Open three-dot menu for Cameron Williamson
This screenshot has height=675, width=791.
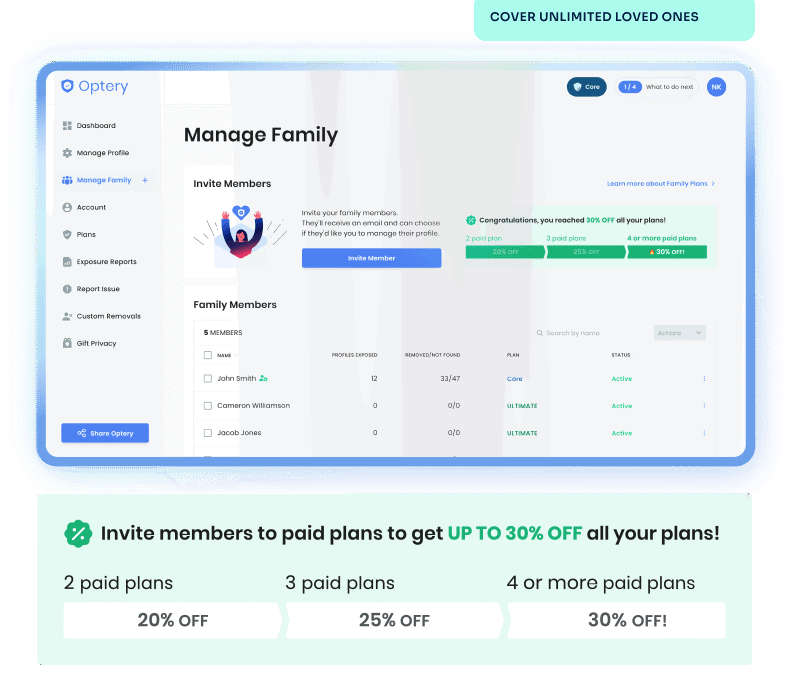click(704, 406)
